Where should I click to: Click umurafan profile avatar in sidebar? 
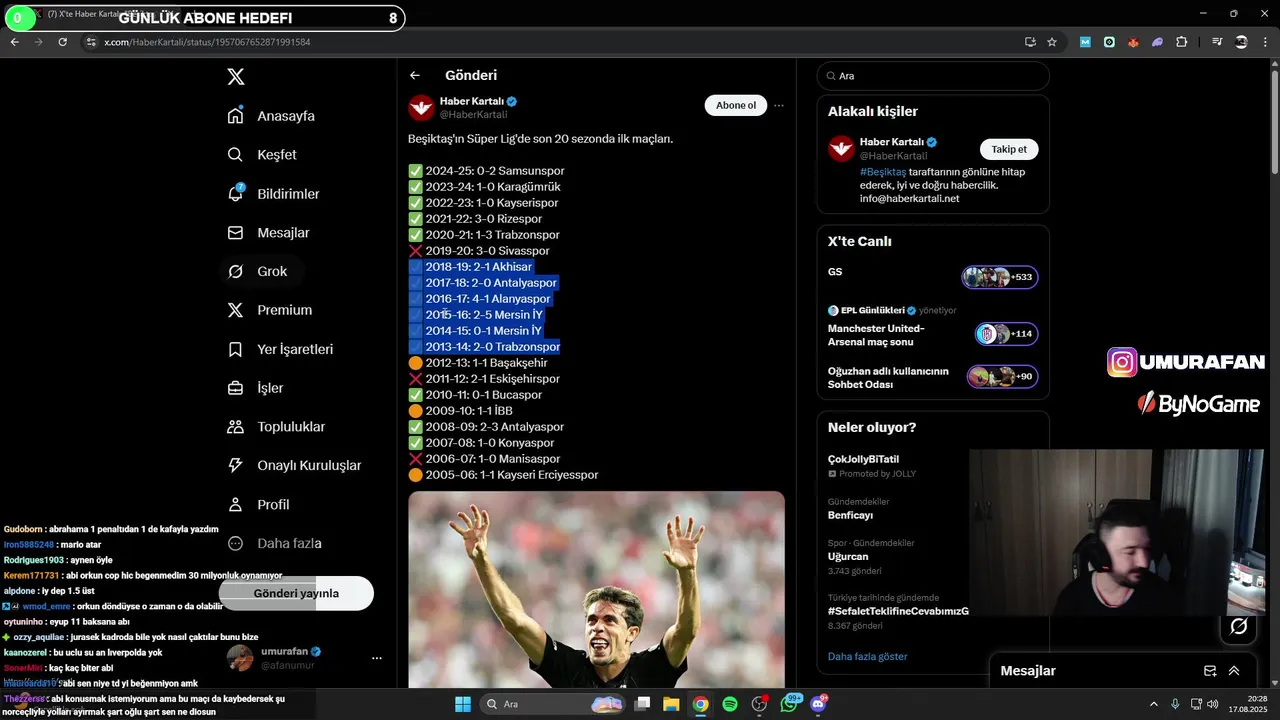pyautogui.click(x=240, y=658)
